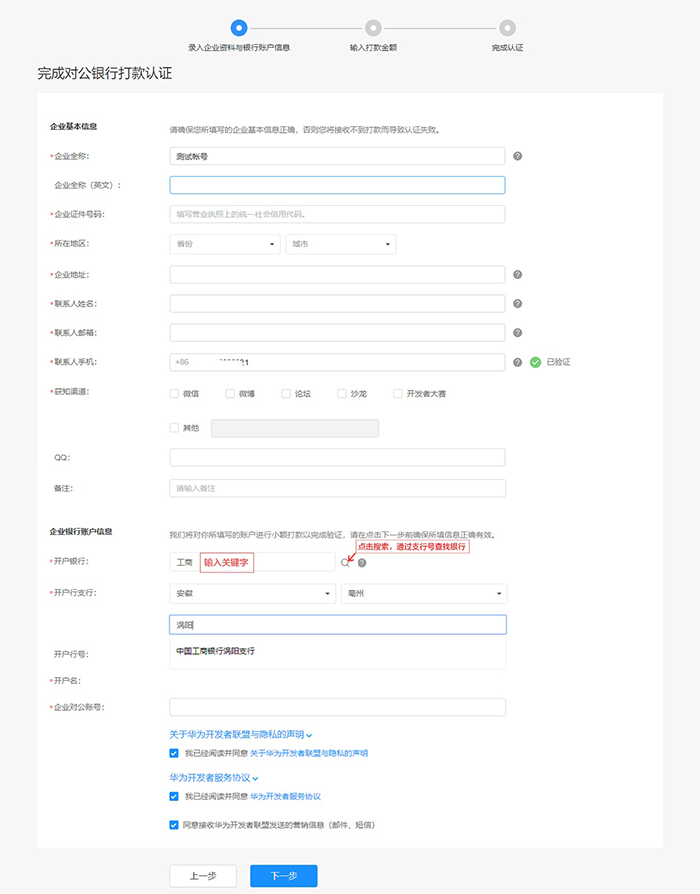The height and width of the screenshot is (894, 700).
Task: Open the 城市 city dropdown
Action: click(x=340, y=244)
